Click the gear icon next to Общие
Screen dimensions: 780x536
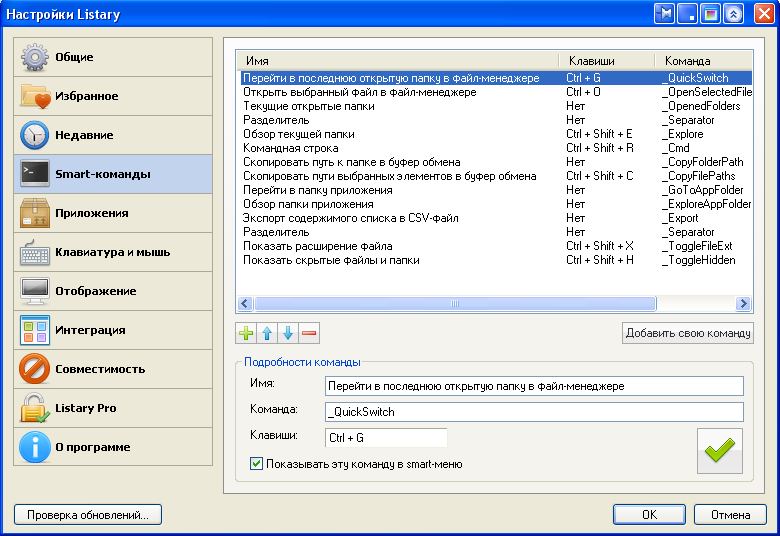pos(35,57)
